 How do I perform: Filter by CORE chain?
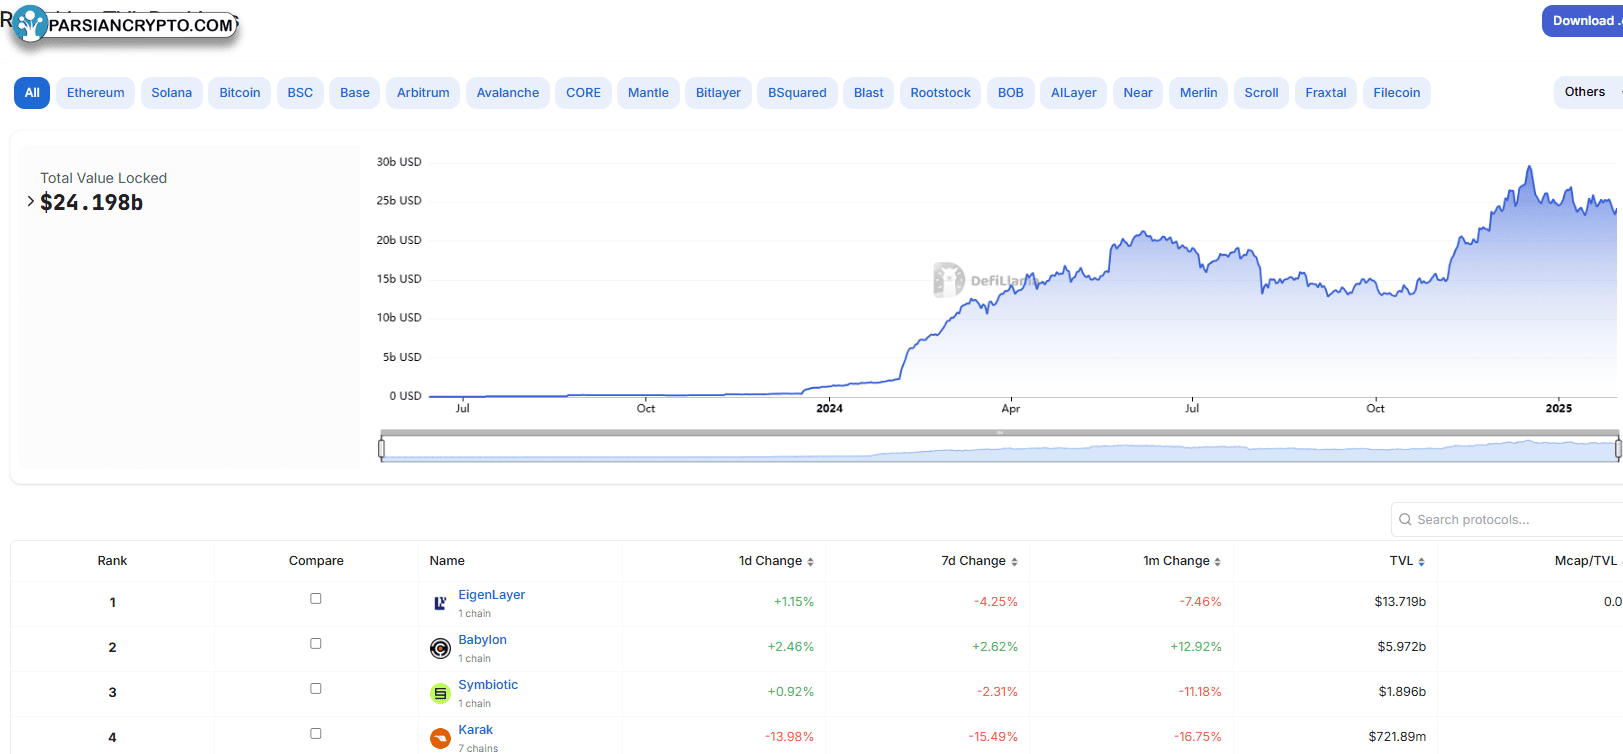point(584,93)
